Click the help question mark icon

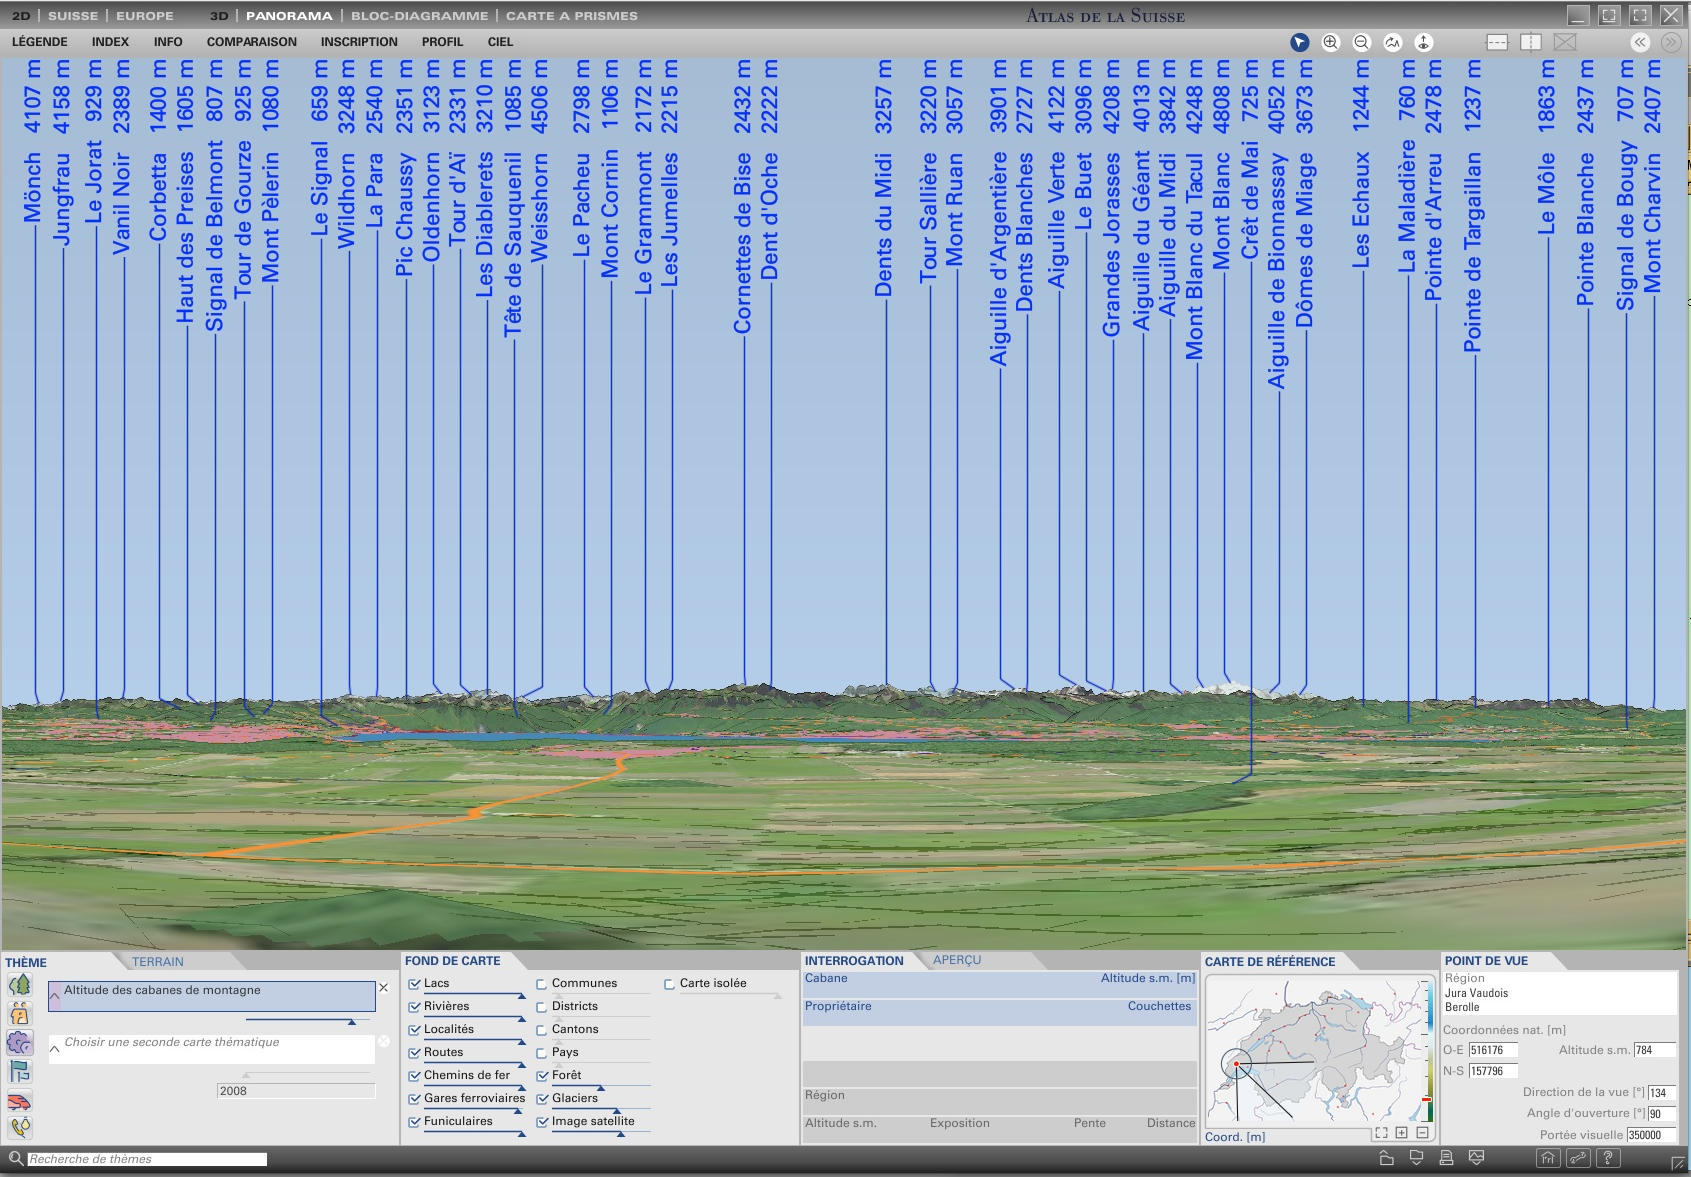click(x=1607, y=1158)
